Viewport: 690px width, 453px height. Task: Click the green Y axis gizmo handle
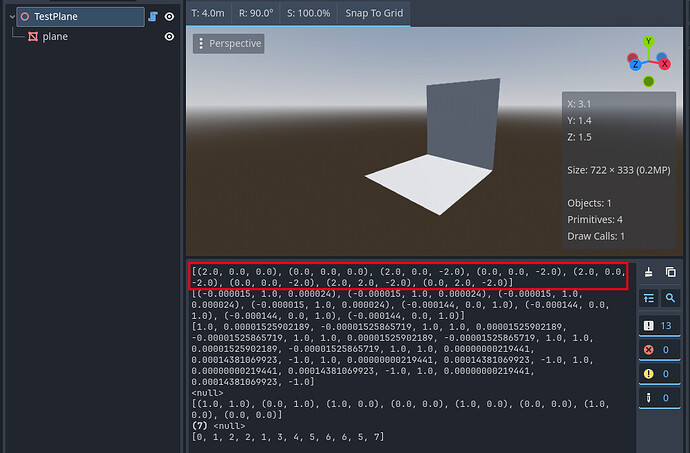click(x=649, y=42)
